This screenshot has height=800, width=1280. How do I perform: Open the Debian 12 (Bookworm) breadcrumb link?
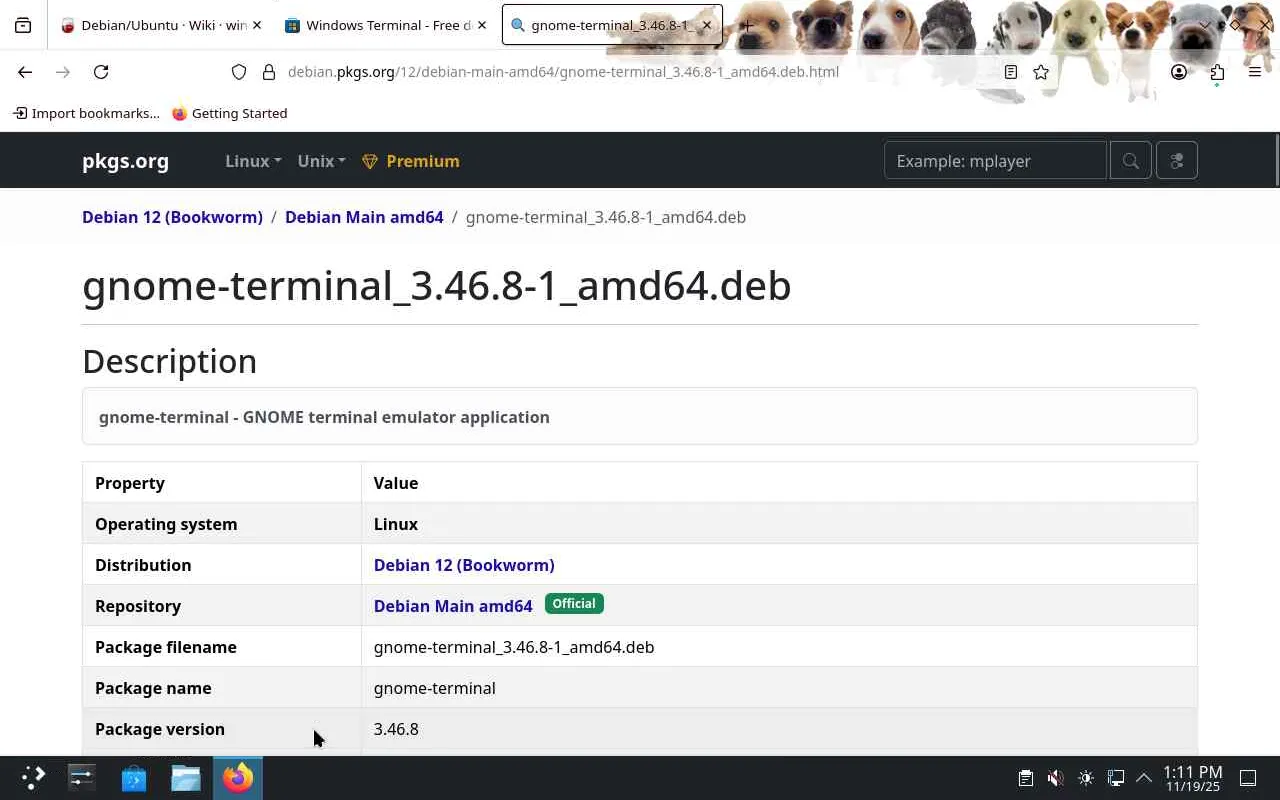tap(172, 217)
